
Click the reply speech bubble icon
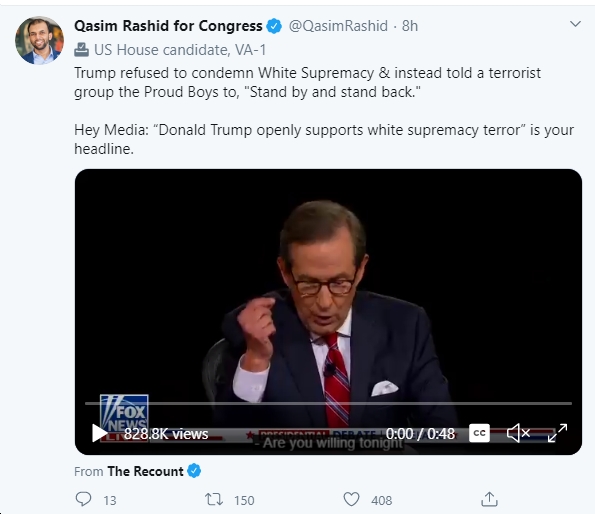click(x=83, y=499)
